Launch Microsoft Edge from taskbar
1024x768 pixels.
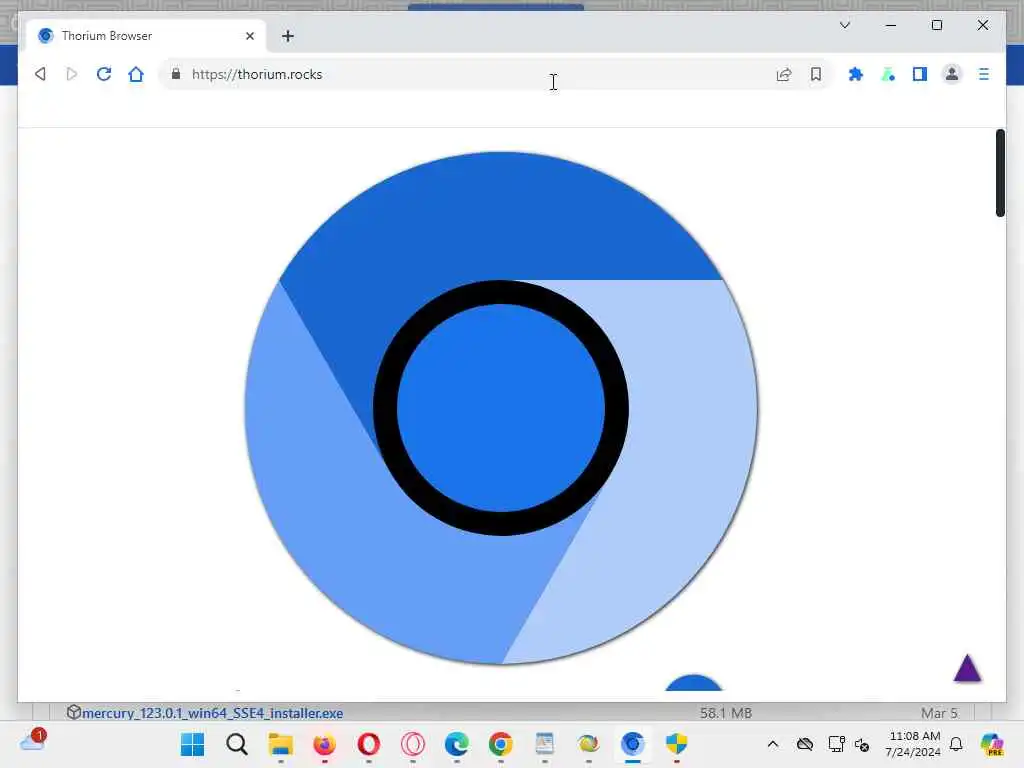point(456,744)
